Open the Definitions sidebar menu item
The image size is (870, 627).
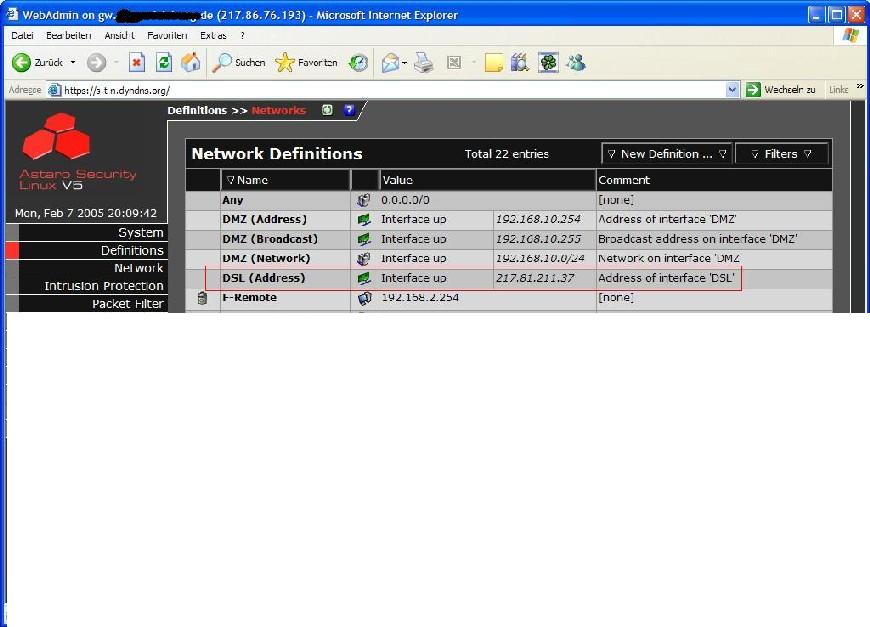(x=131, y=251)
